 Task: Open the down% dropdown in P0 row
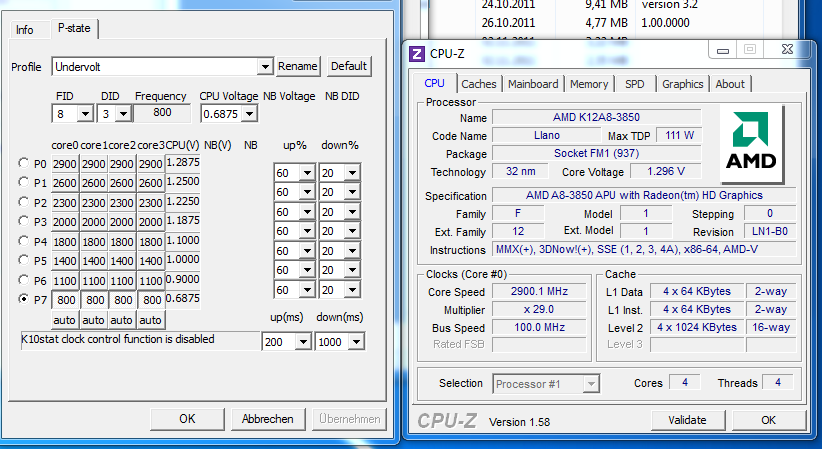(352, 173)
